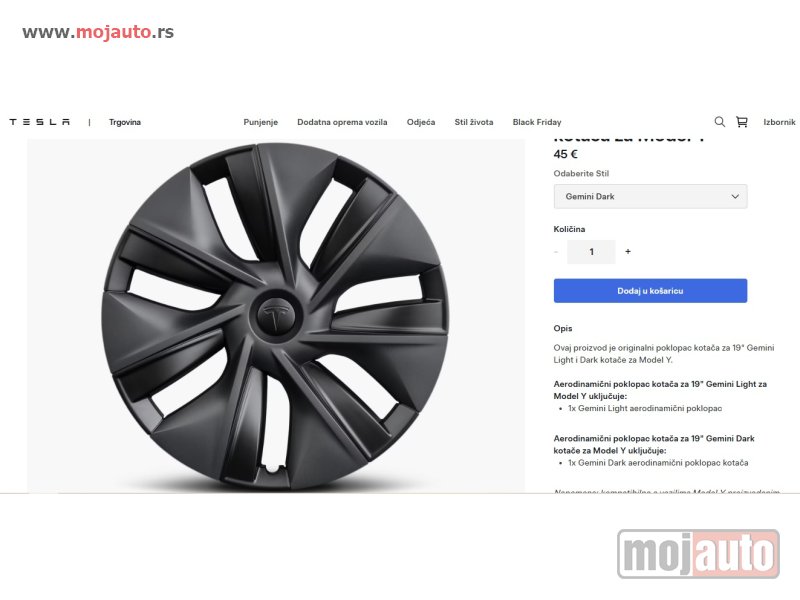Image resolution: width=800 pixels, height=600 pixels.
Task: Click the www.mojauto.rs website link
Action: 98,32
